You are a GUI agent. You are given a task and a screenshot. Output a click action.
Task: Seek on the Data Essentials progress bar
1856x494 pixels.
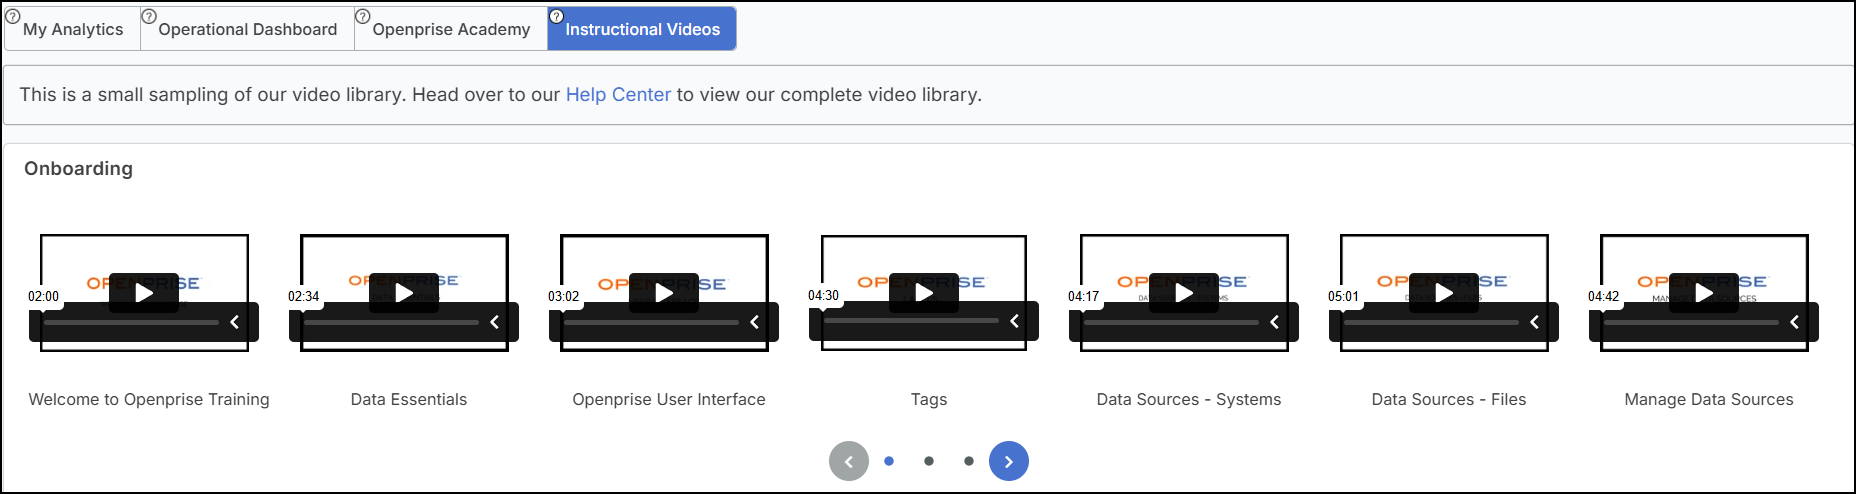(391, 322)
